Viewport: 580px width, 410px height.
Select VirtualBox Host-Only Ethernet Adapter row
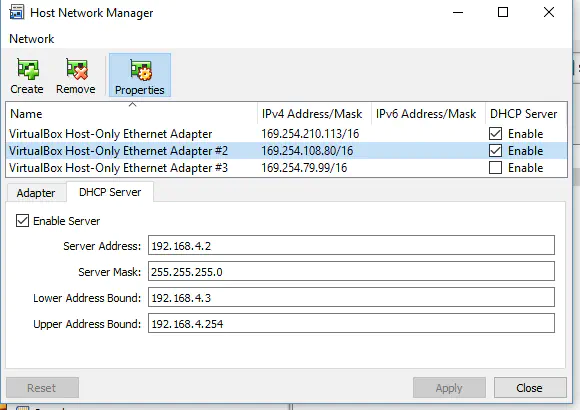286,134
